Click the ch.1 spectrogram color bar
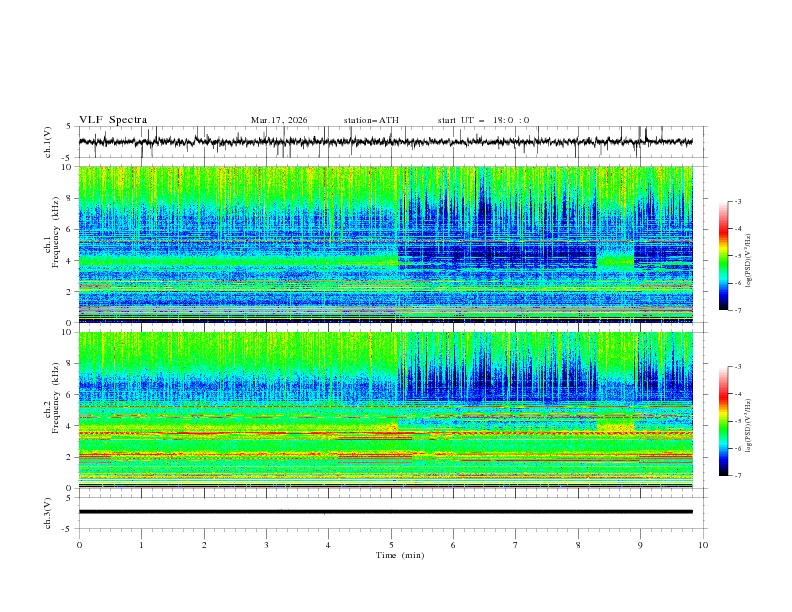Screen dimensions: 792x612 (x=723, y=256)
